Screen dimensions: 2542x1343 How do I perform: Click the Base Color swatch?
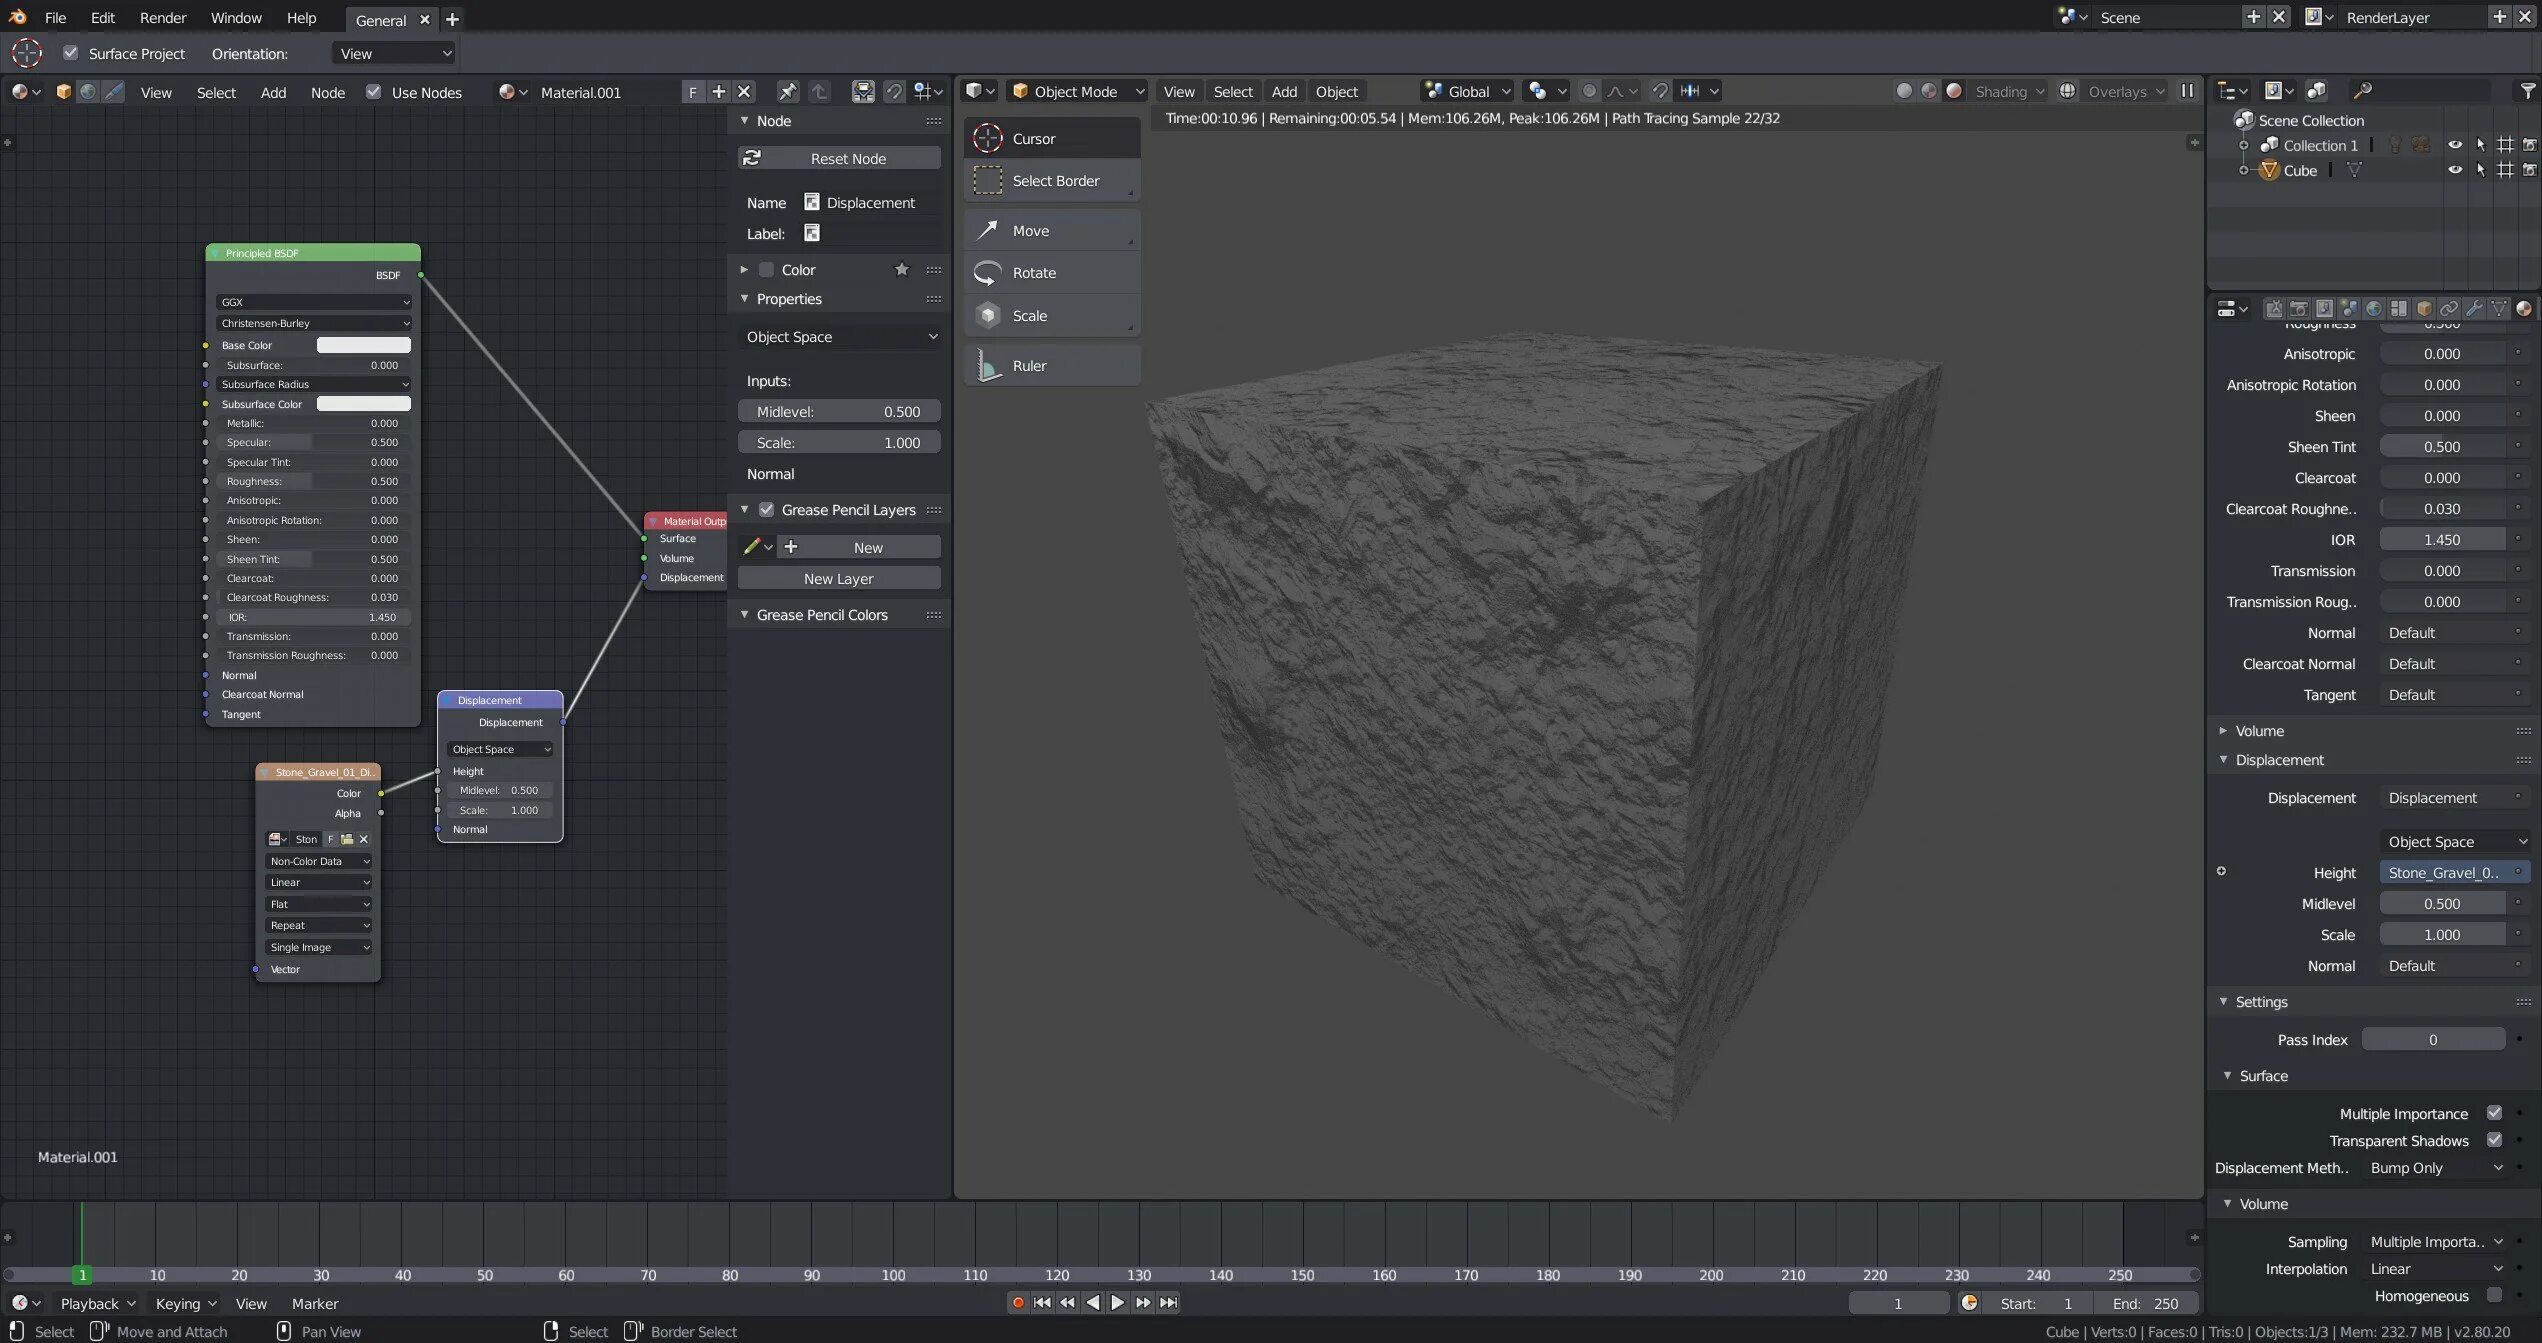tap(363, 345)
